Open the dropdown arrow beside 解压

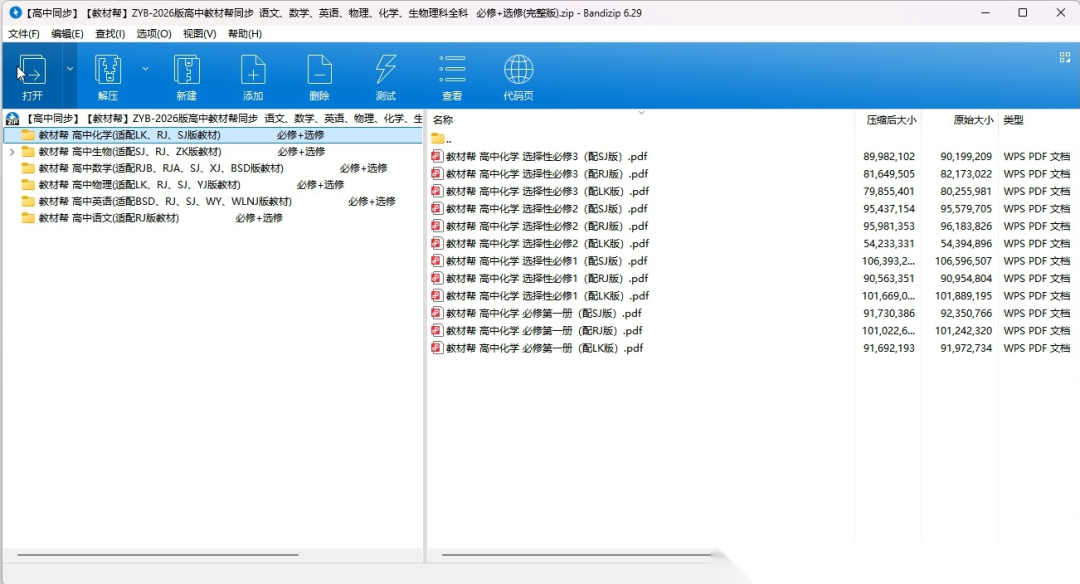[x=145, y=69]
